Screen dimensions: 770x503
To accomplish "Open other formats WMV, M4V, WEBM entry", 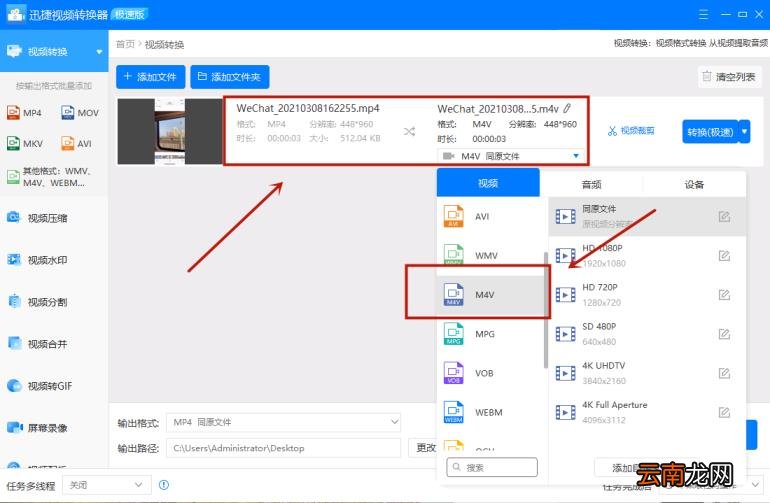I will tap(49, 177).
